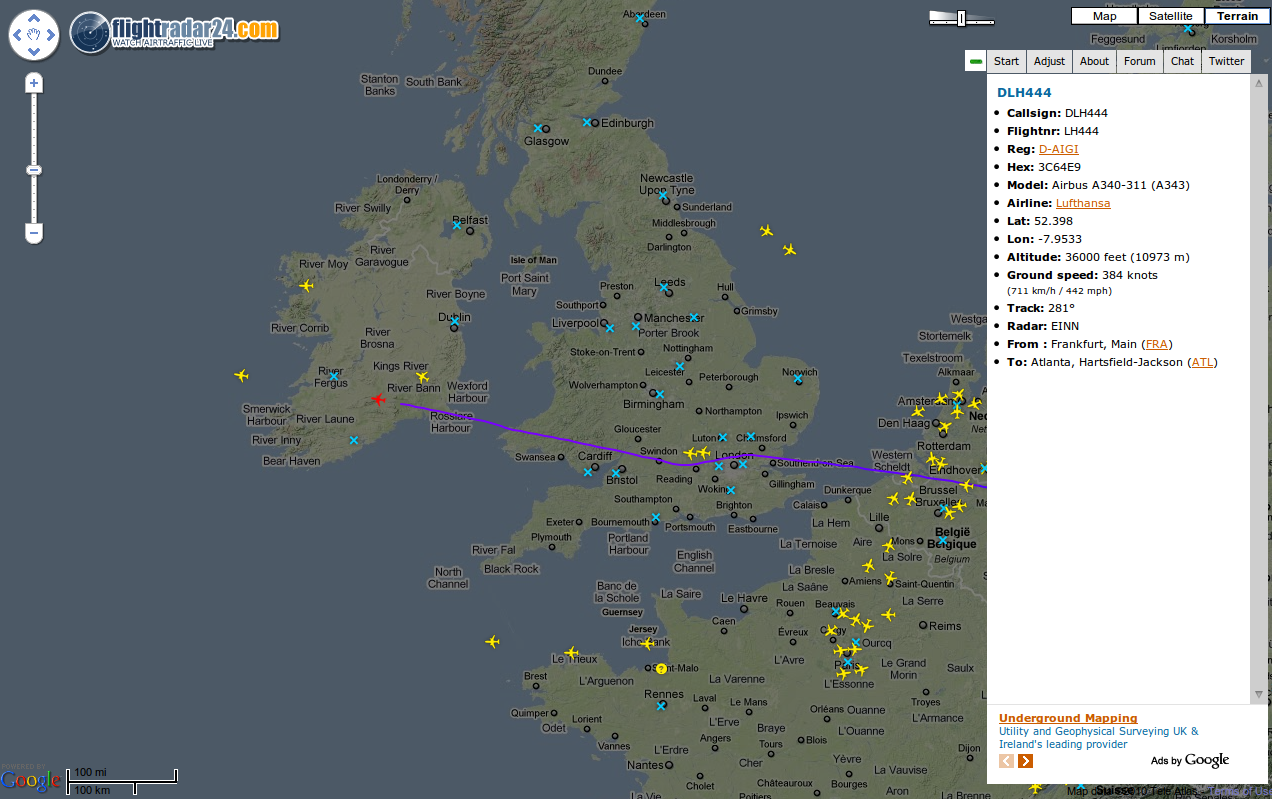
Task: Select the yellow plane beside River Moy
Action: (306, 285)
